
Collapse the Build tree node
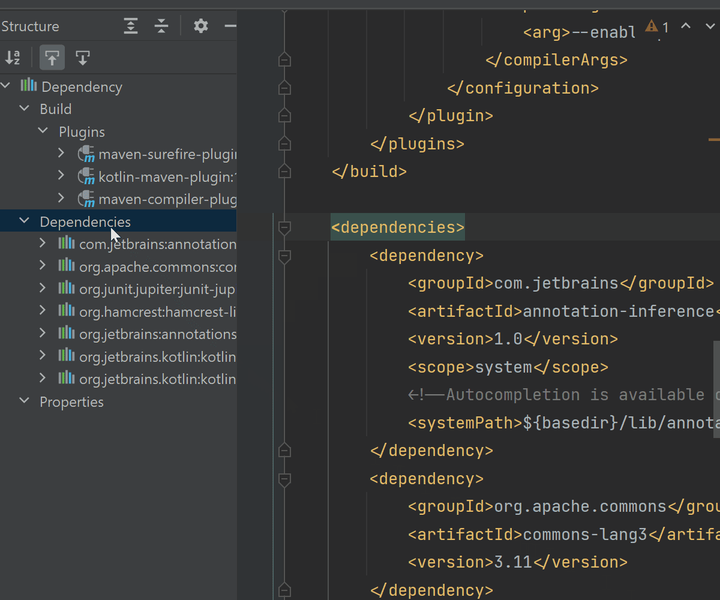[x=24, y=108]
